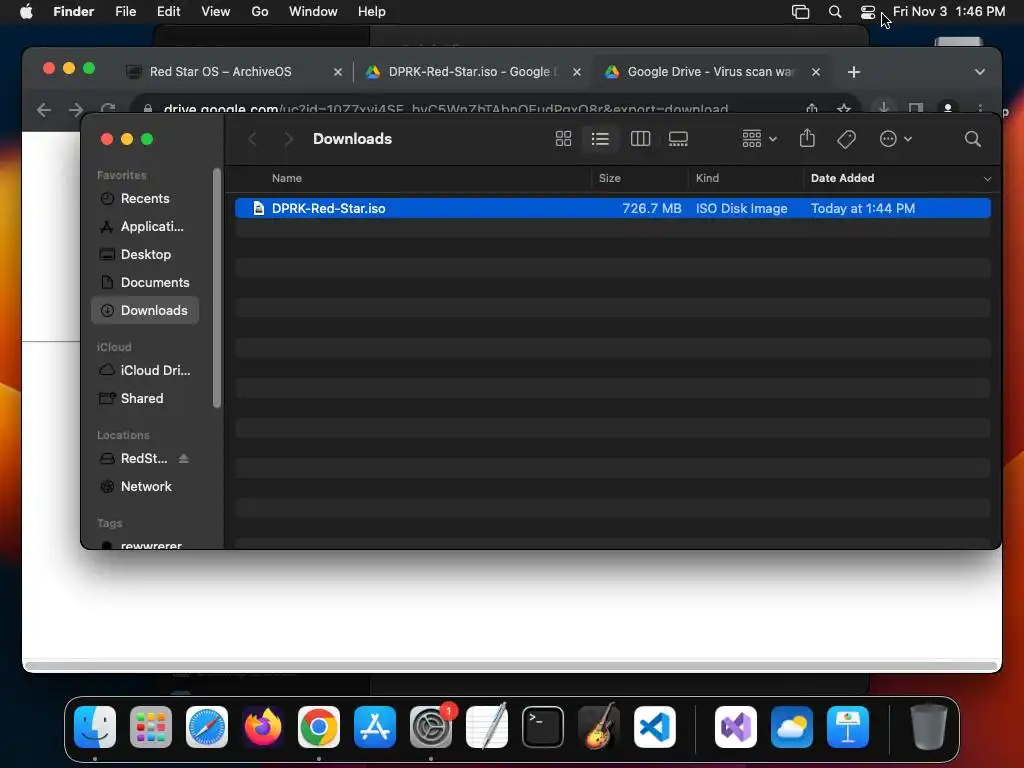Switch Finder to gallery view
The width and height of the screenshot is (1024, 768).
pos(678,138)
